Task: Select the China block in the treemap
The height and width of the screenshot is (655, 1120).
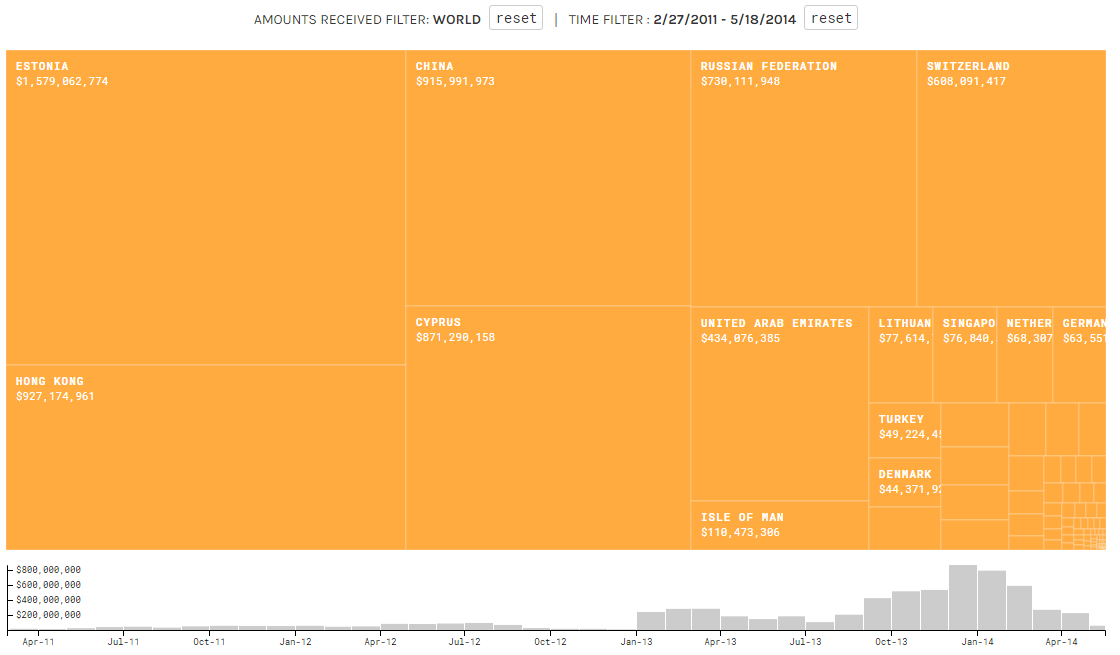Action: click(x=548, y=178)
